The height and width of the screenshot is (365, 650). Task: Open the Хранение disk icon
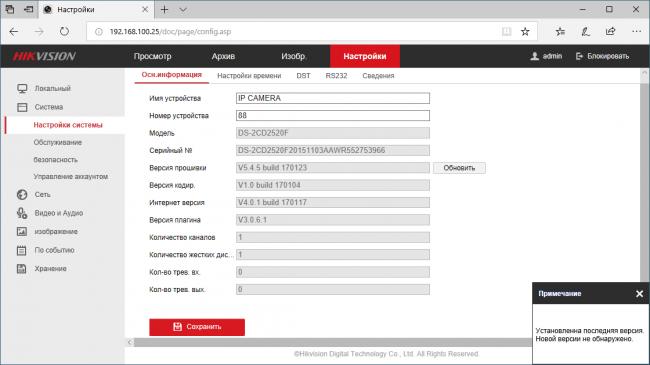22,269
